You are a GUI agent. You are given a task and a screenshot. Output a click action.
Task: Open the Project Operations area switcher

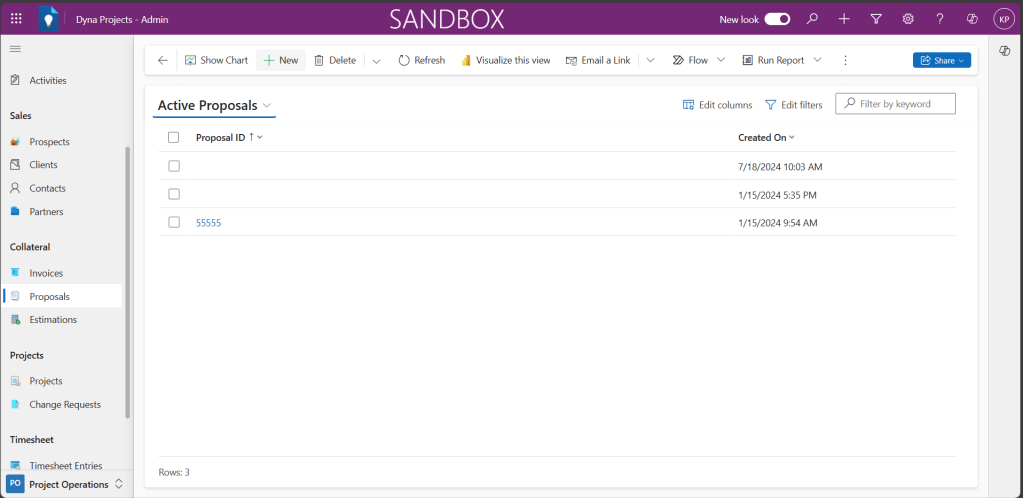(x=68, y=484)
